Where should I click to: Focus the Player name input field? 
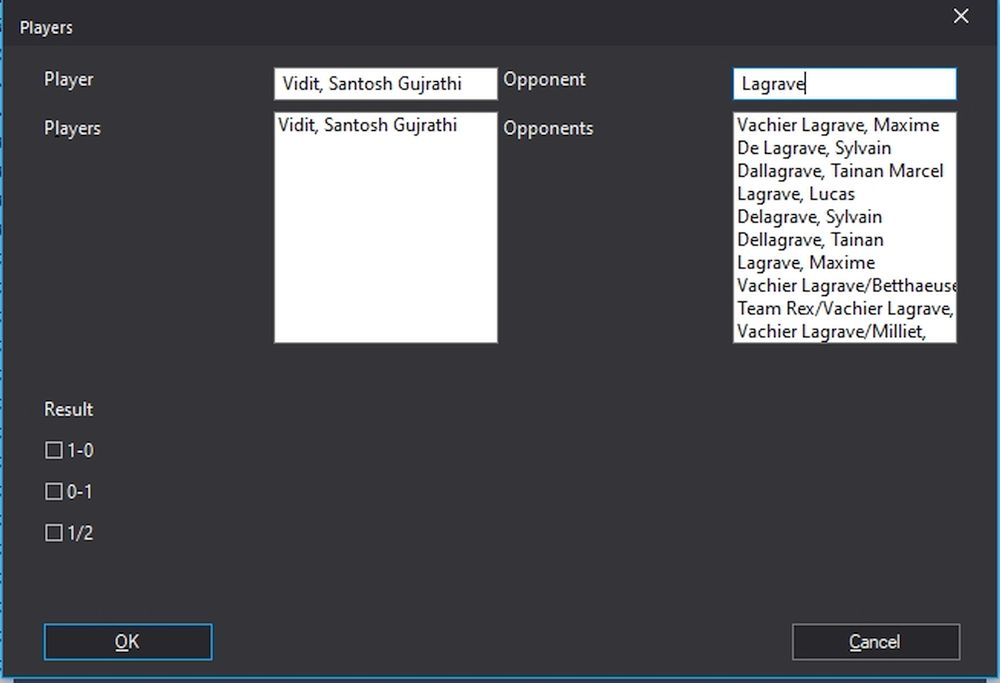pos(385,84)
